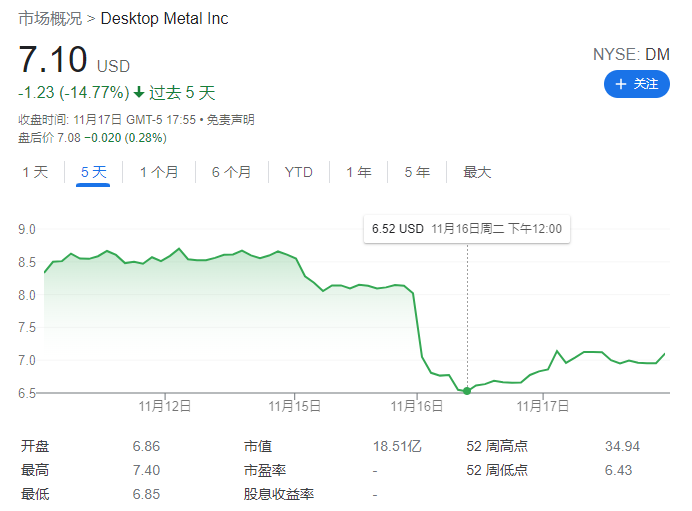Screen dimensions: 692x511
Task: Click the 市盈率 label
Action: tap(265, 470)
